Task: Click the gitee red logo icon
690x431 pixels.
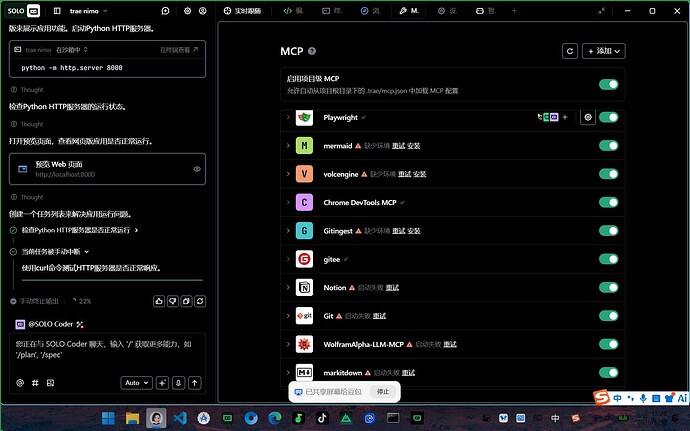Action: click(304, 259)
